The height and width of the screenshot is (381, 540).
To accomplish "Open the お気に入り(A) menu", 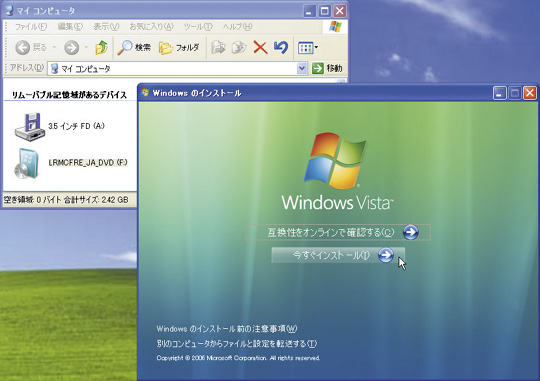I will [151, 27].
